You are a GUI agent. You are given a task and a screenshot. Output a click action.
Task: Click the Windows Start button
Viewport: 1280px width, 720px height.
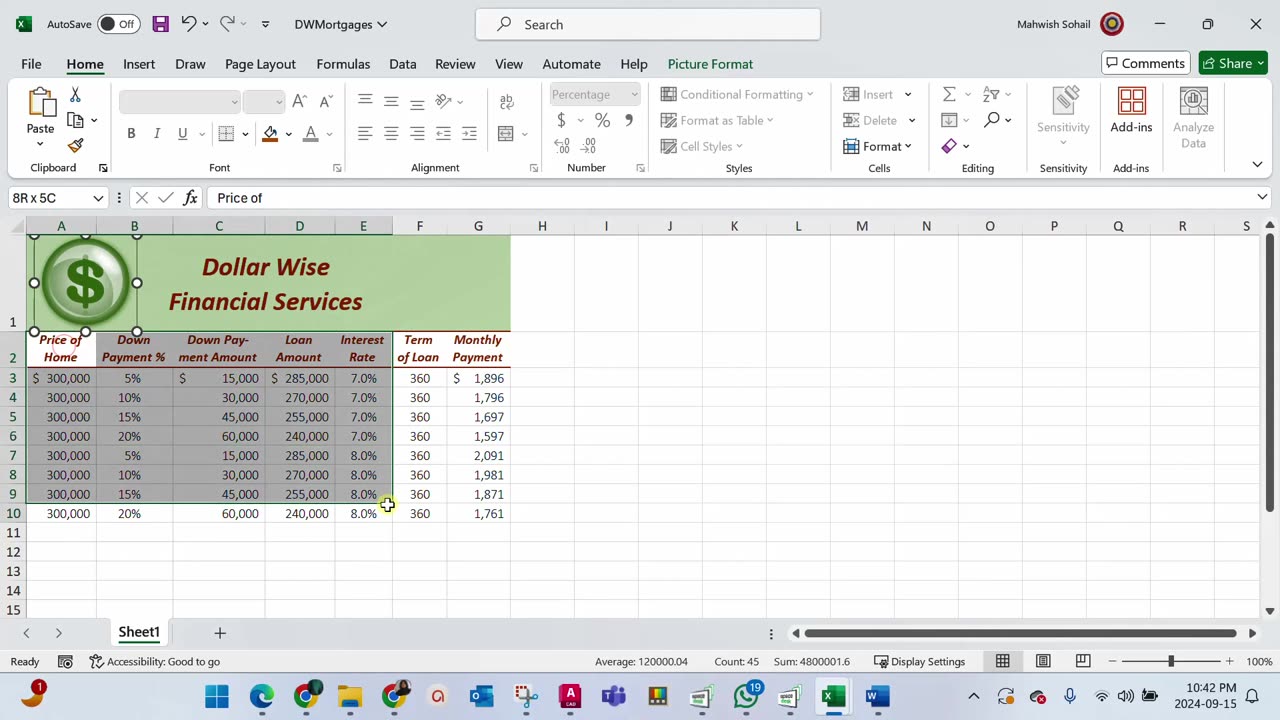click(x=217, y=696)
